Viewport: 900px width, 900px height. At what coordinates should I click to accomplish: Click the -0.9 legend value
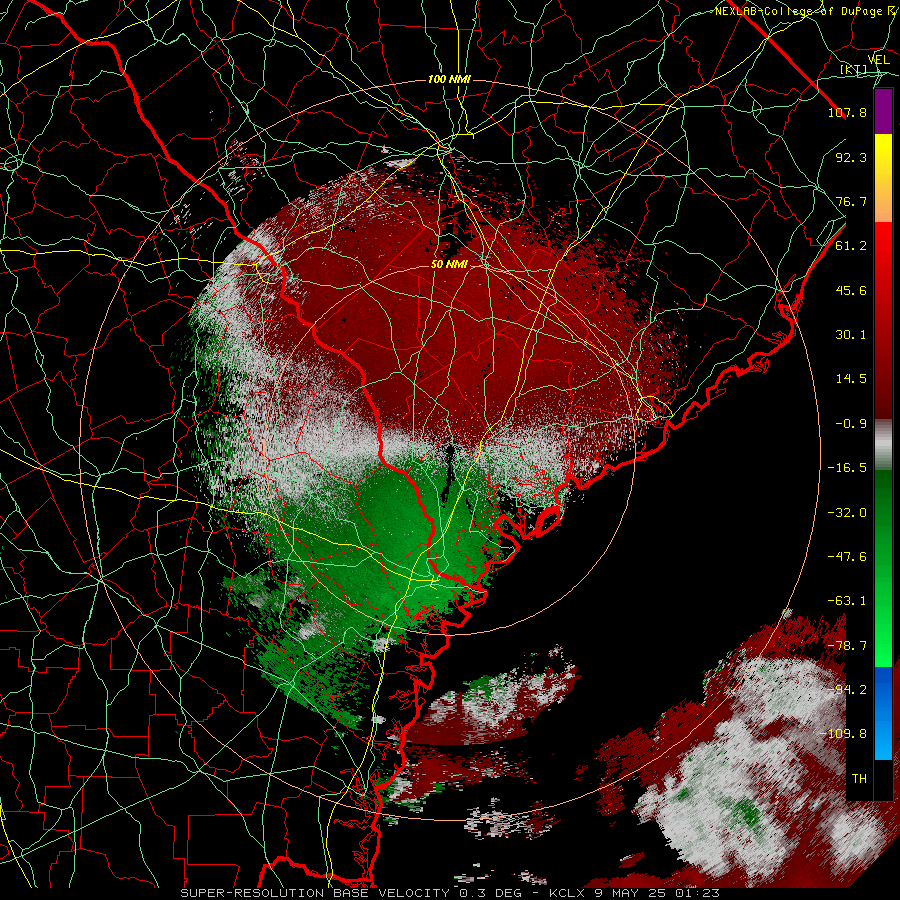click(851, 424)
